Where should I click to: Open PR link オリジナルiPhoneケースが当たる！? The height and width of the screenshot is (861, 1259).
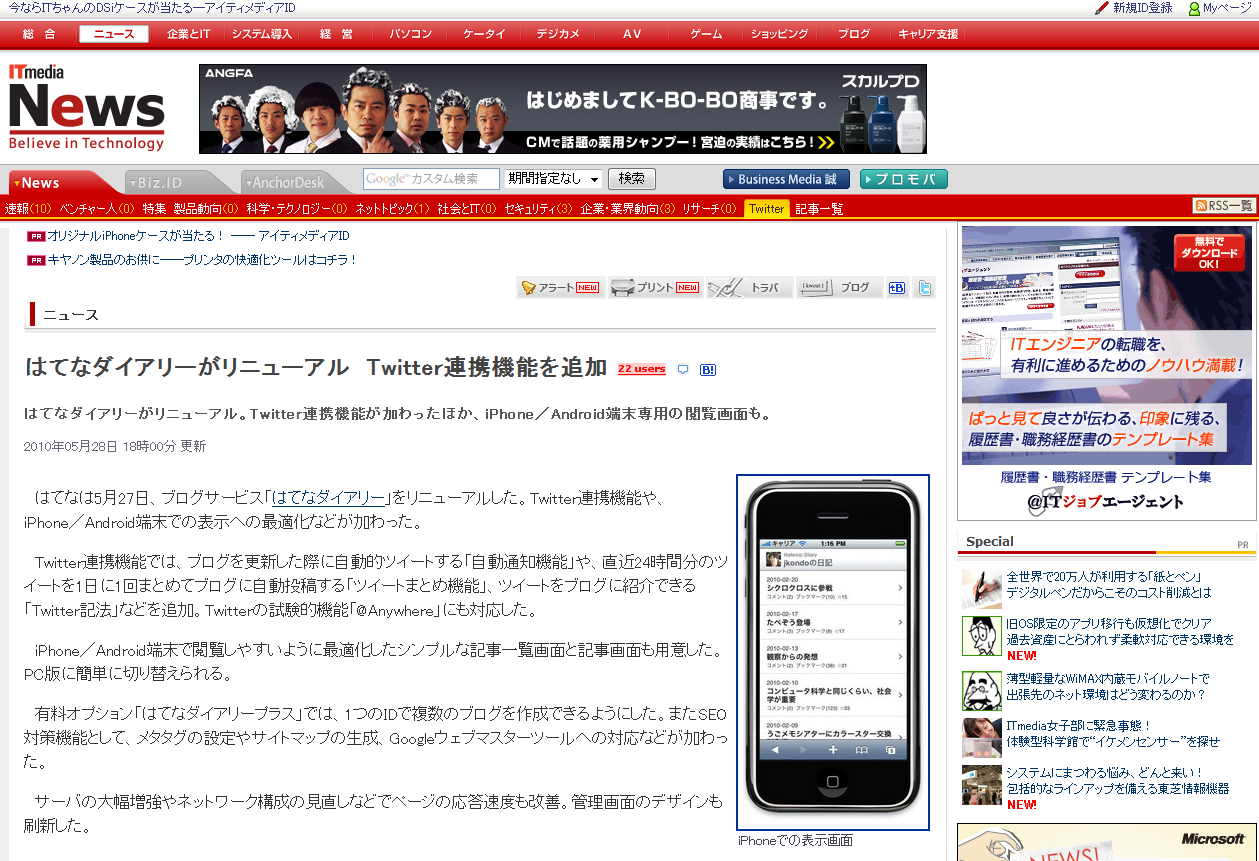[x=198, y=236]
